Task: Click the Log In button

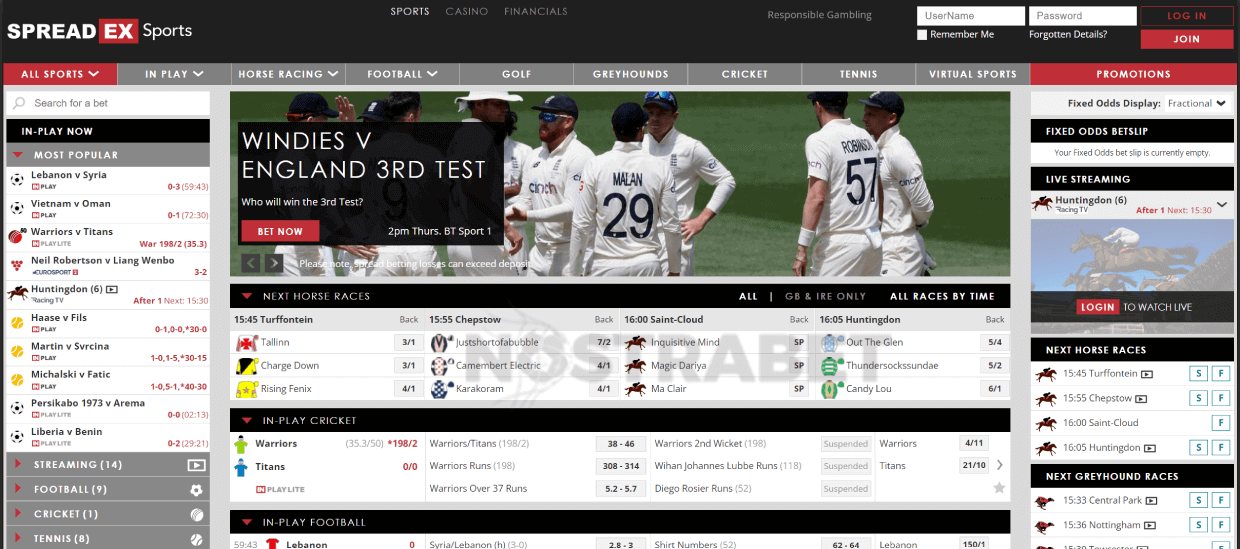Action: 1187,16
